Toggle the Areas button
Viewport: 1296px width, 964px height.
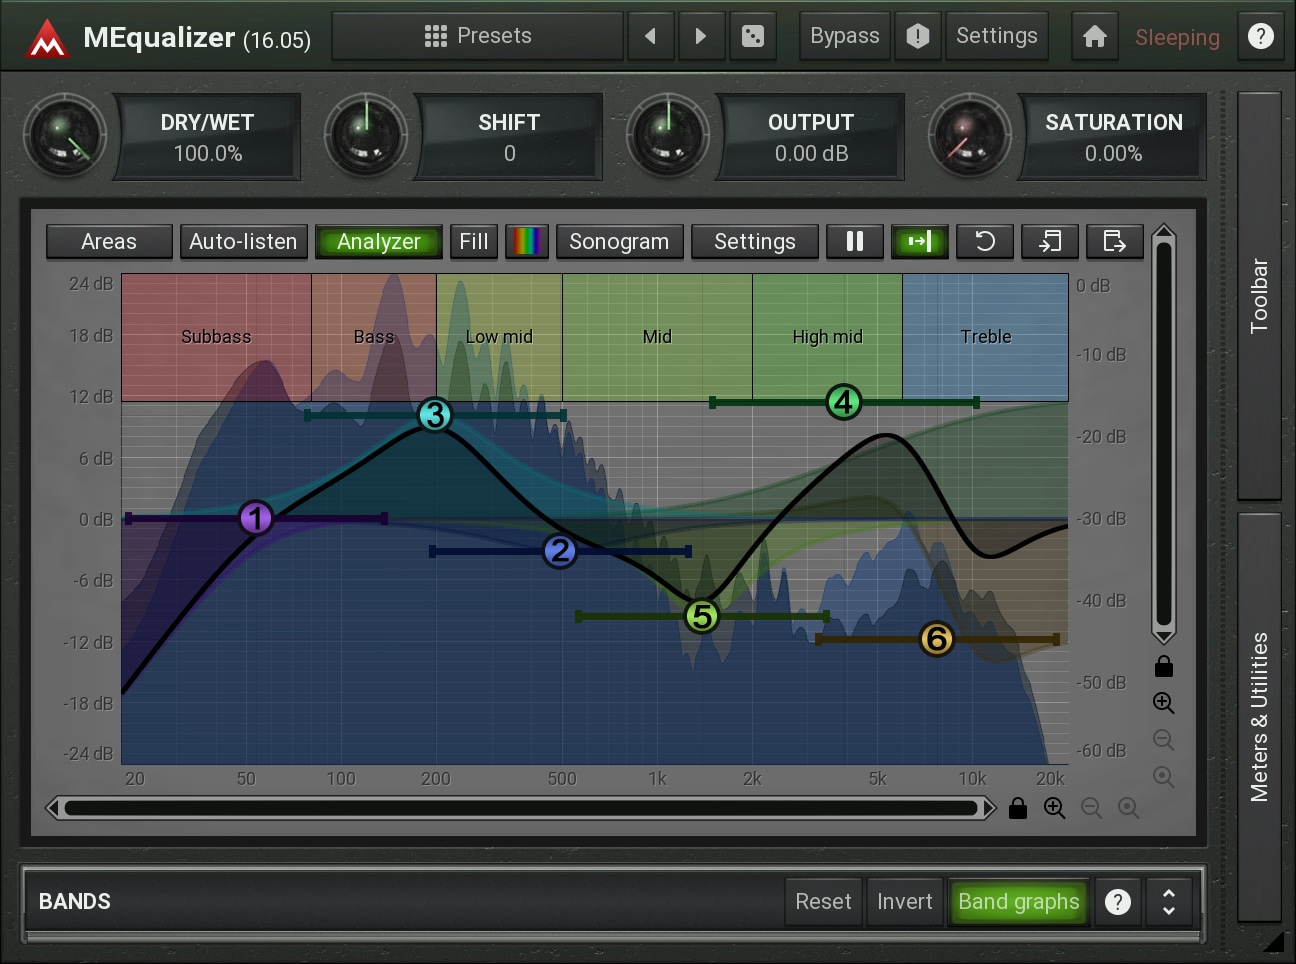pos(109,241)
